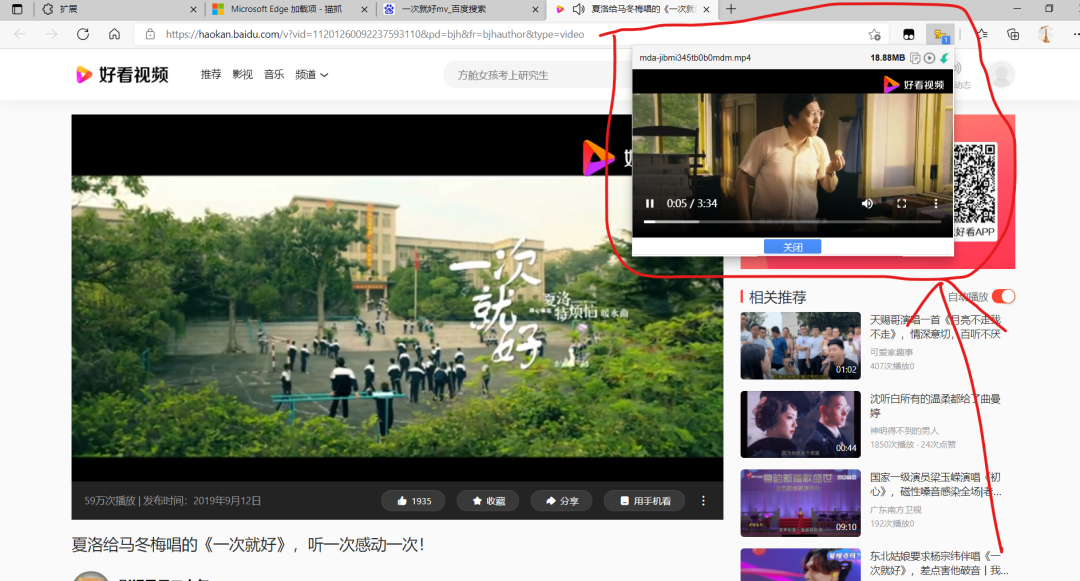Favorite the video with 收藏 button
1080x581 pixels.
pos(488,501)
